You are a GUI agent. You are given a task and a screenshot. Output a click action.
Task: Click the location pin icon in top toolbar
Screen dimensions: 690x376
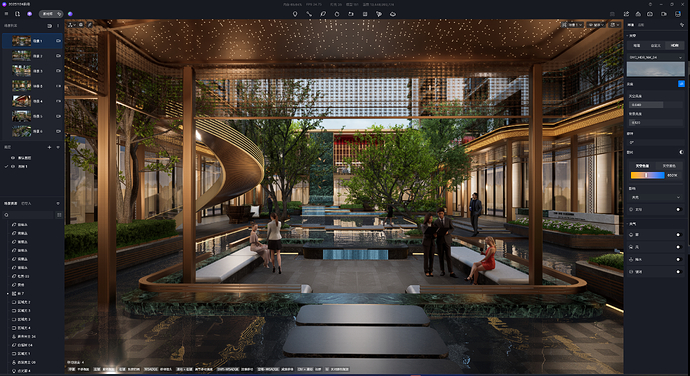pos(295,14)
